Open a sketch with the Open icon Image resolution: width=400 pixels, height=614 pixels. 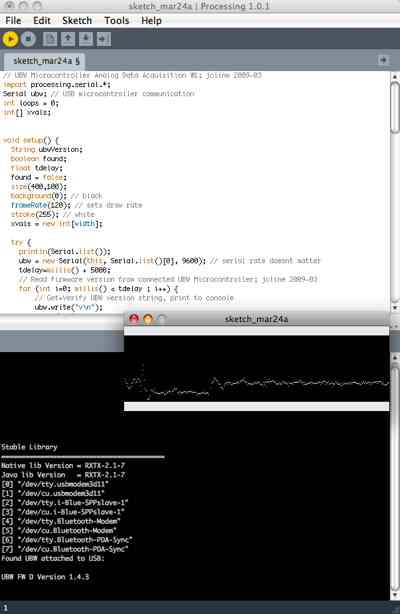click(68, 39)
